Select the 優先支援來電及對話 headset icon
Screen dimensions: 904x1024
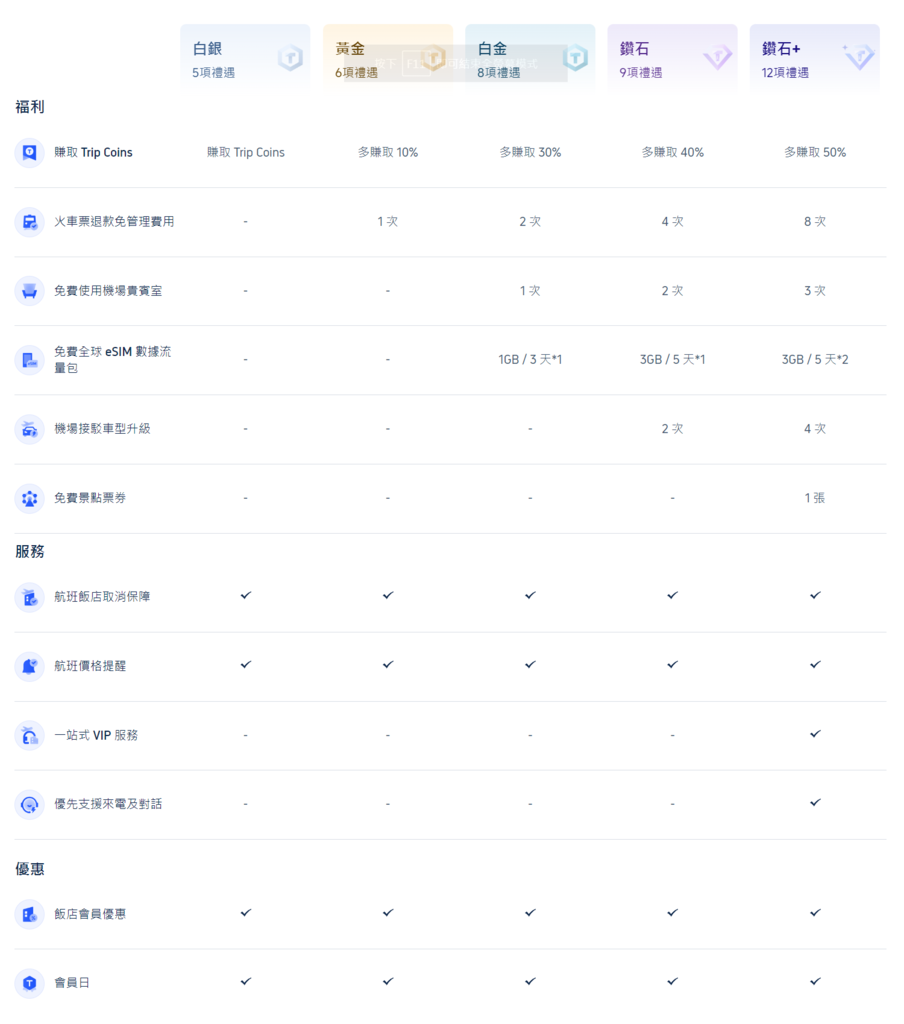point(30,803)
